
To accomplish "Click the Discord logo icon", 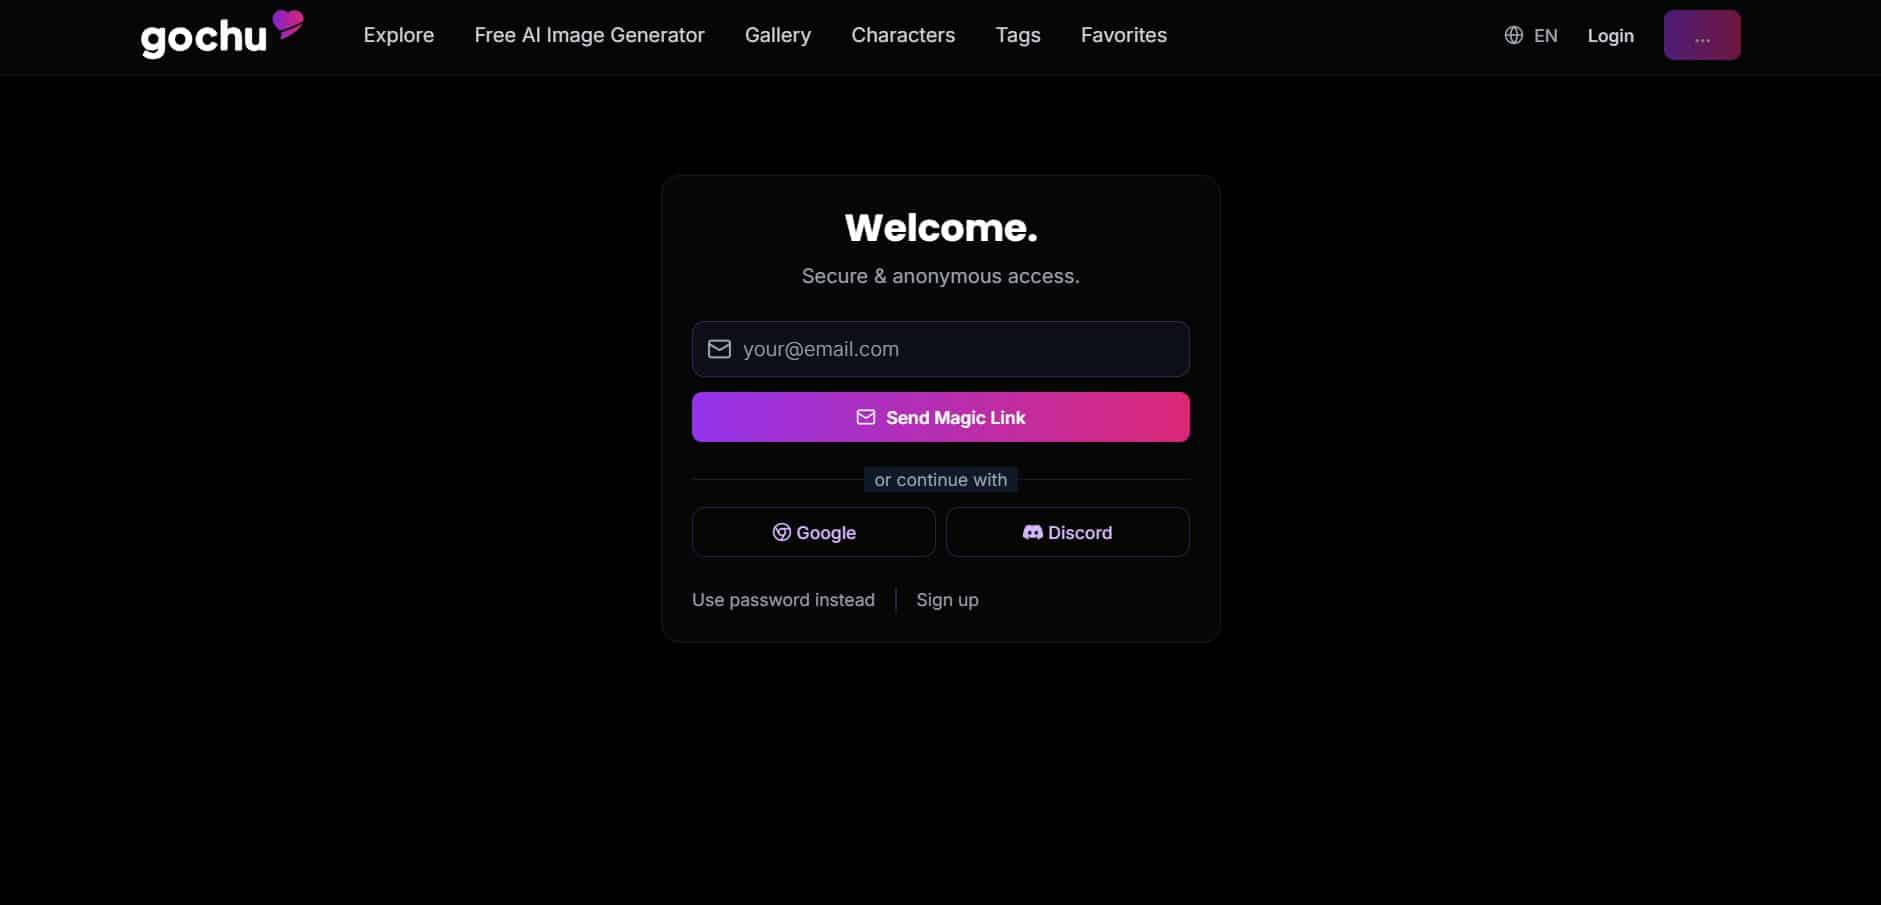I will (1032, 532).
